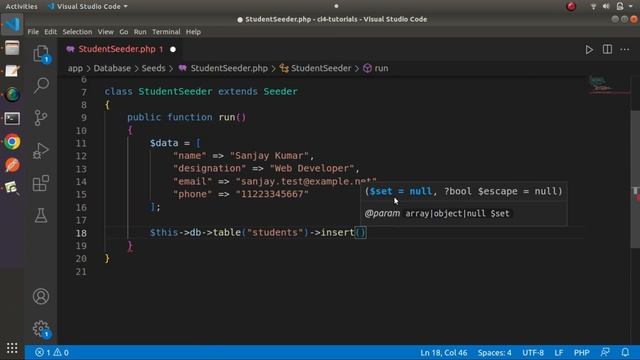Launch Files from the Ubuntu dock
This screenshot has width=640, height=360.
tap(12, 48)
